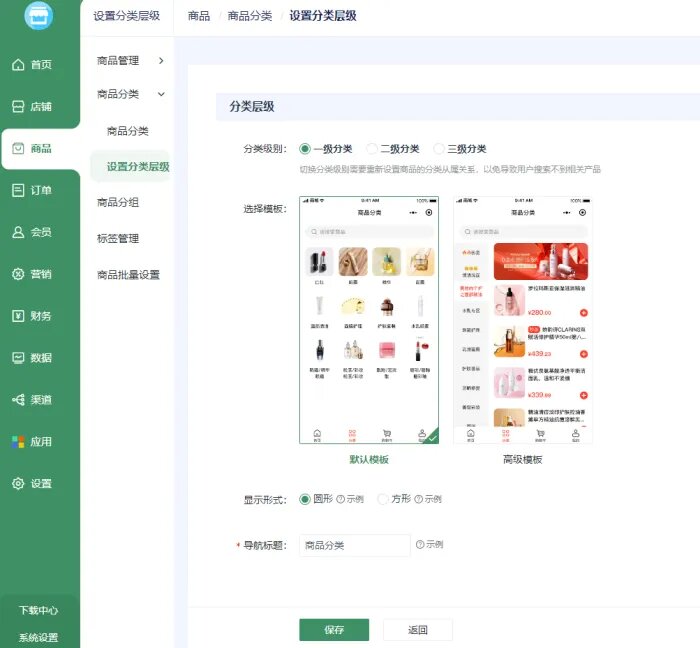Open 商品批量设置 menu item

(128, 275)
